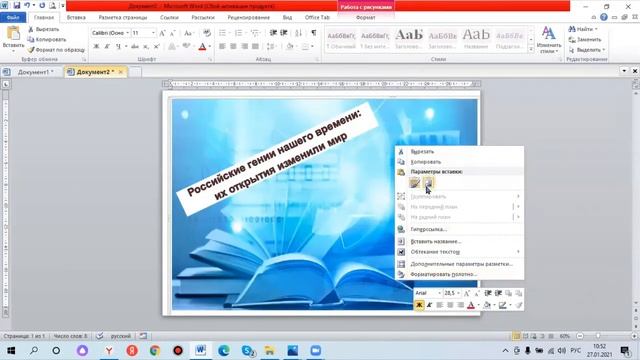The image size is (640, 360).
Task: Click Вырезать in the ribbon clipboard group
Action: pyautogui.click(x=43, y=29)
